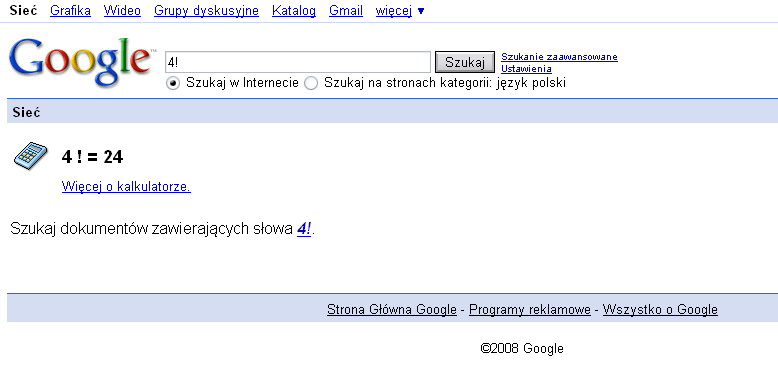Click the Szukaj button
The image size is (778, 374).
(x=464, y=62)
